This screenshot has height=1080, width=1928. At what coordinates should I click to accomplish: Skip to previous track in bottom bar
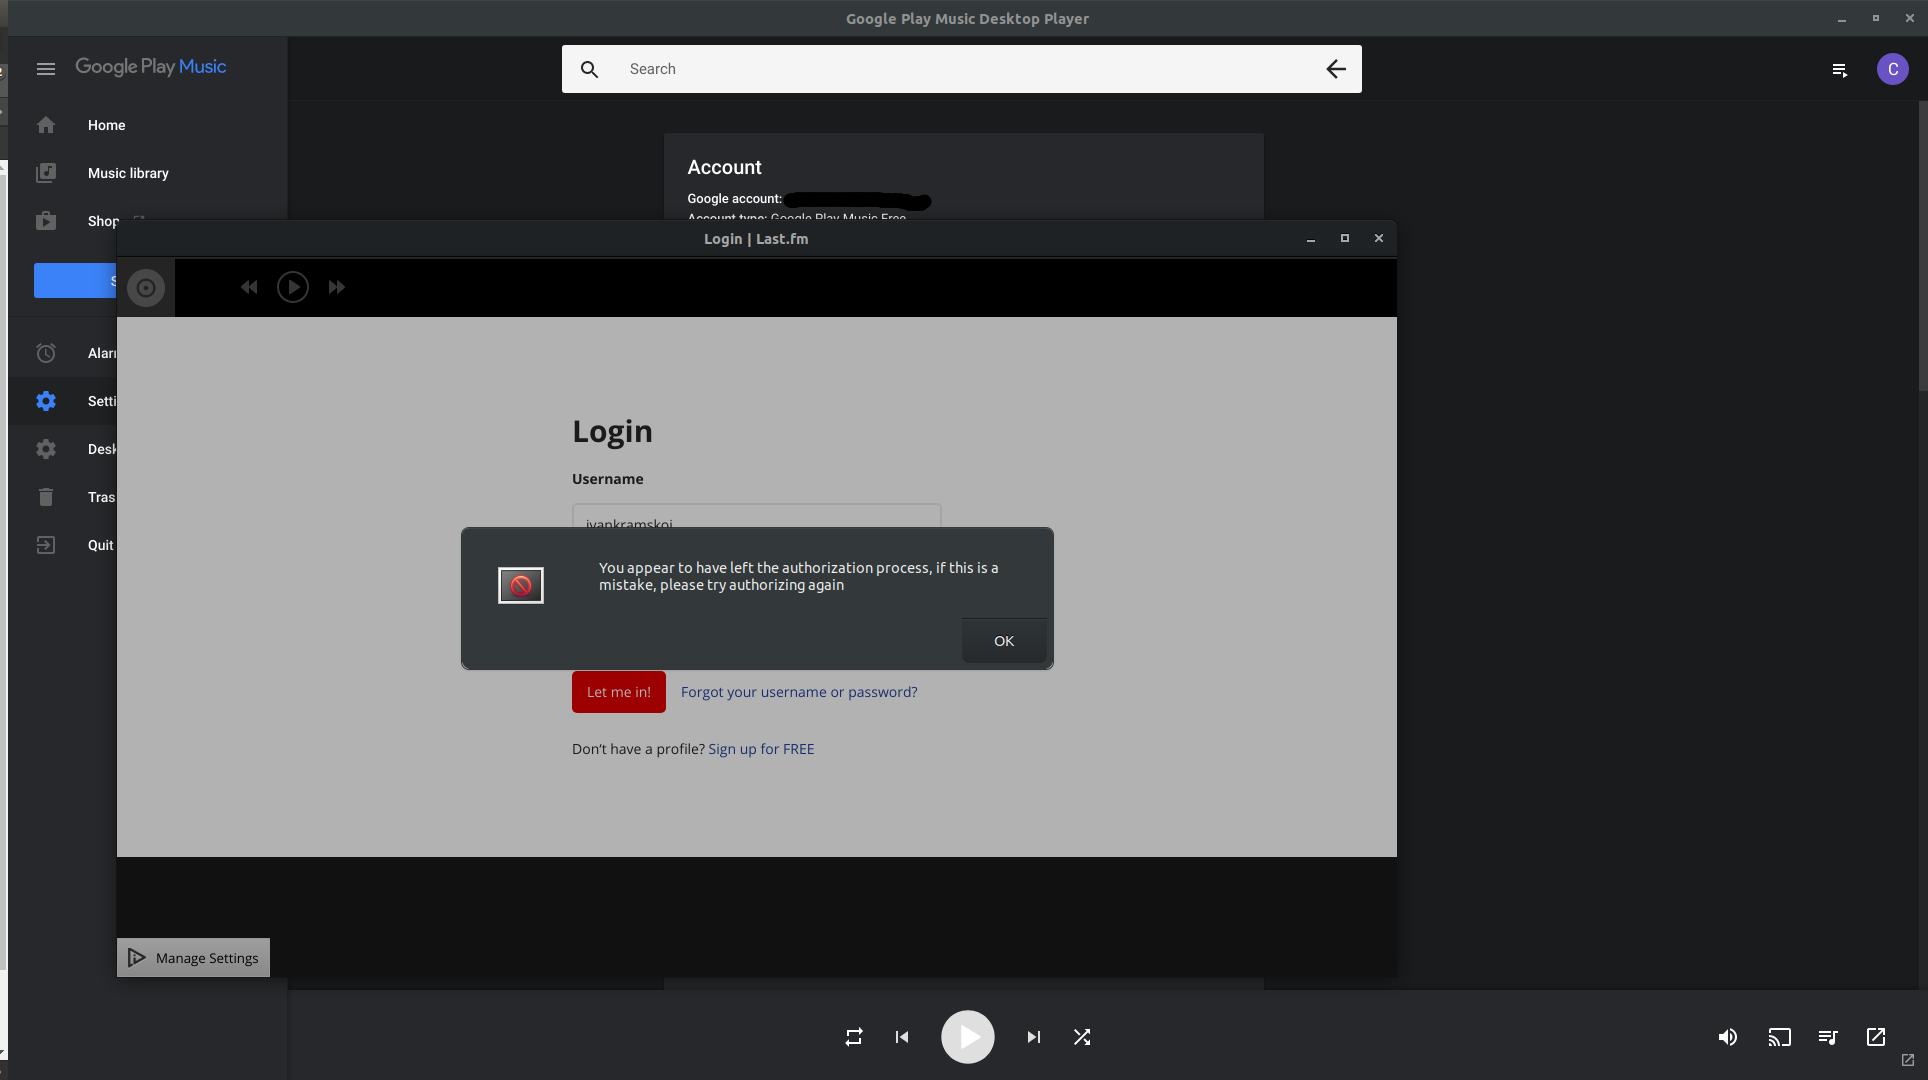(902, 1037)
